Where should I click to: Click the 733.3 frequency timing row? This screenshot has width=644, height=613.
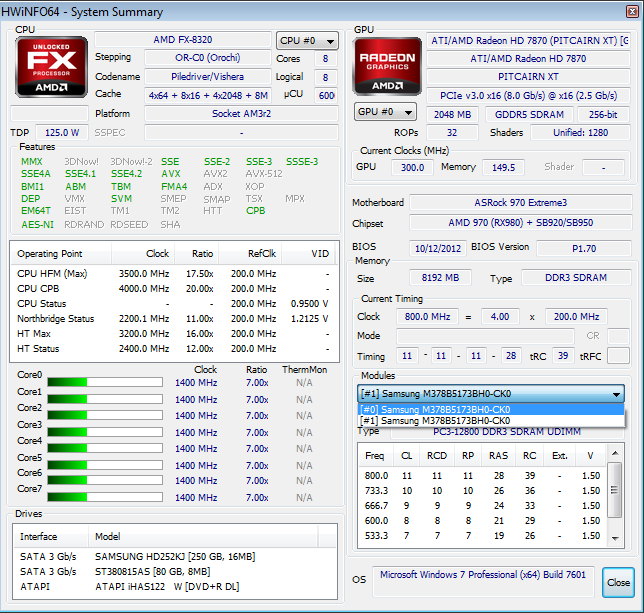(x=483, y=491)
